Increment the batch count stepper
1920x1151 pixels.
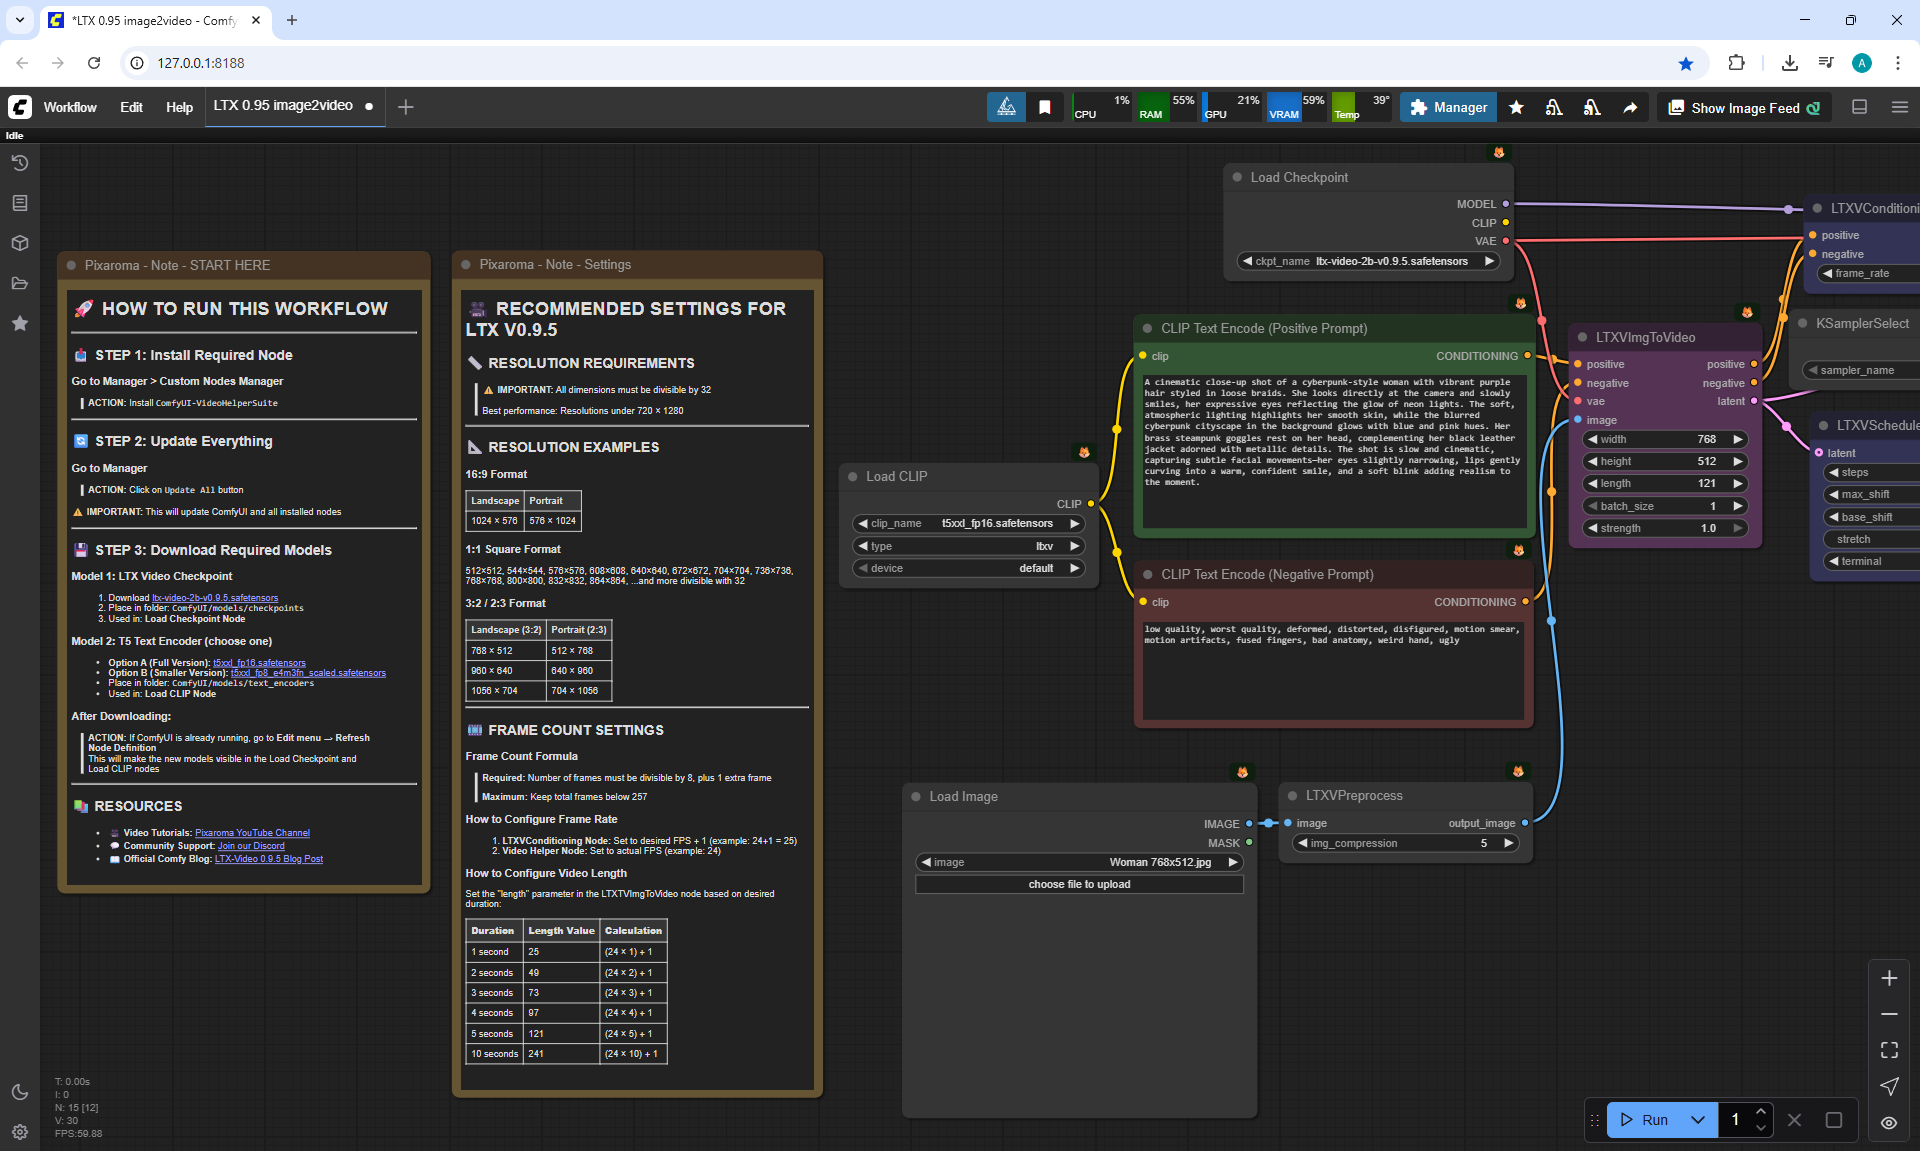click(x=1761, y=1112)
